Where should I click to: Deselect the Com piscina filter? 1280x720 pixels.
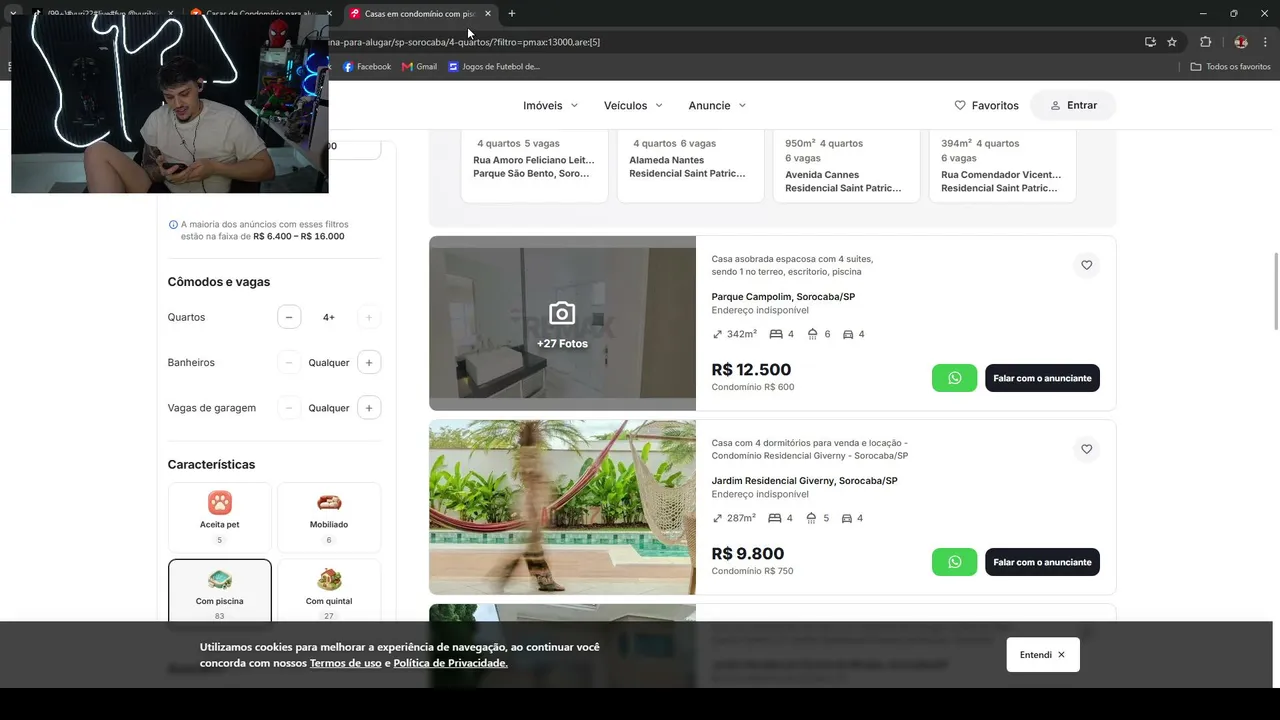(x=220, y=592)
